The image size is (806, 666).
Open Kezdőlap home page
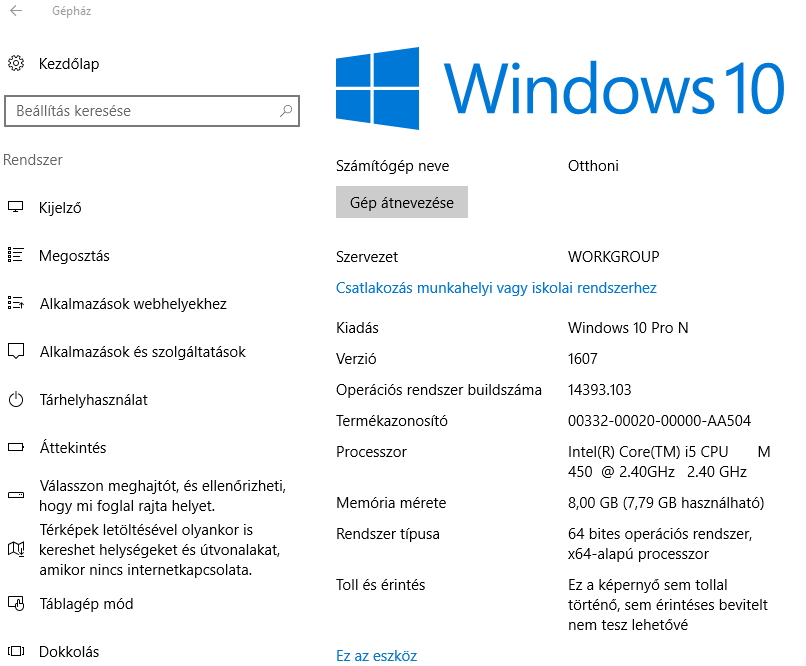pos(69,64)
